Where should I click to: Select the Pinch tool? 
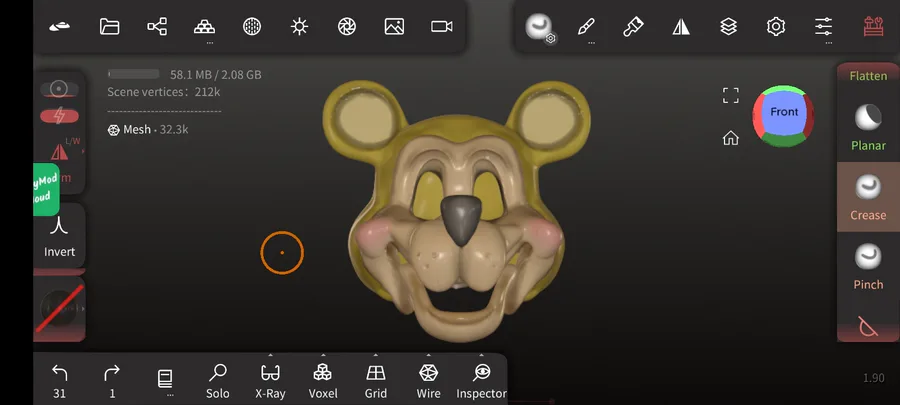pos(868,266)
